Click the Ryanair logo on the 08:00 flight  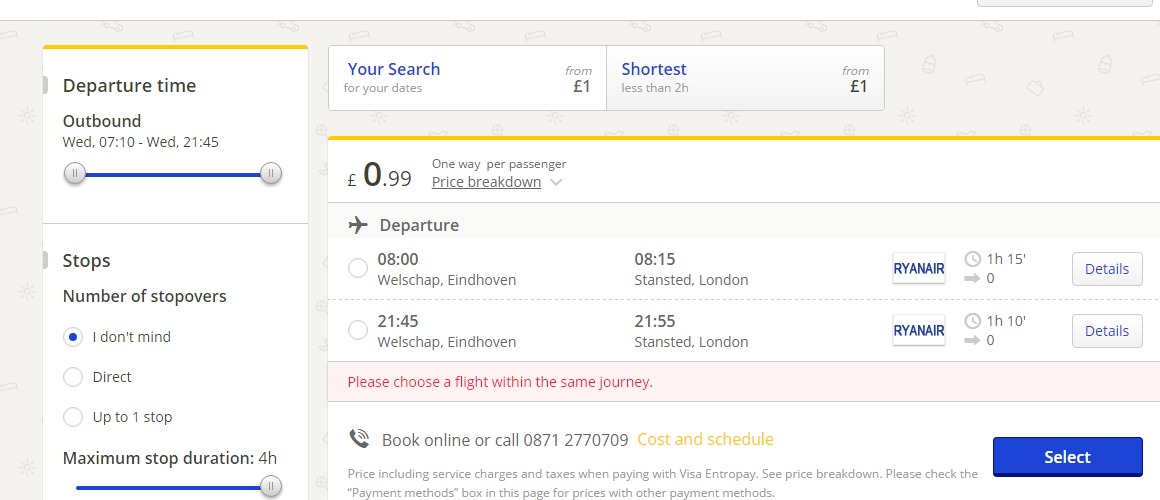919,268
